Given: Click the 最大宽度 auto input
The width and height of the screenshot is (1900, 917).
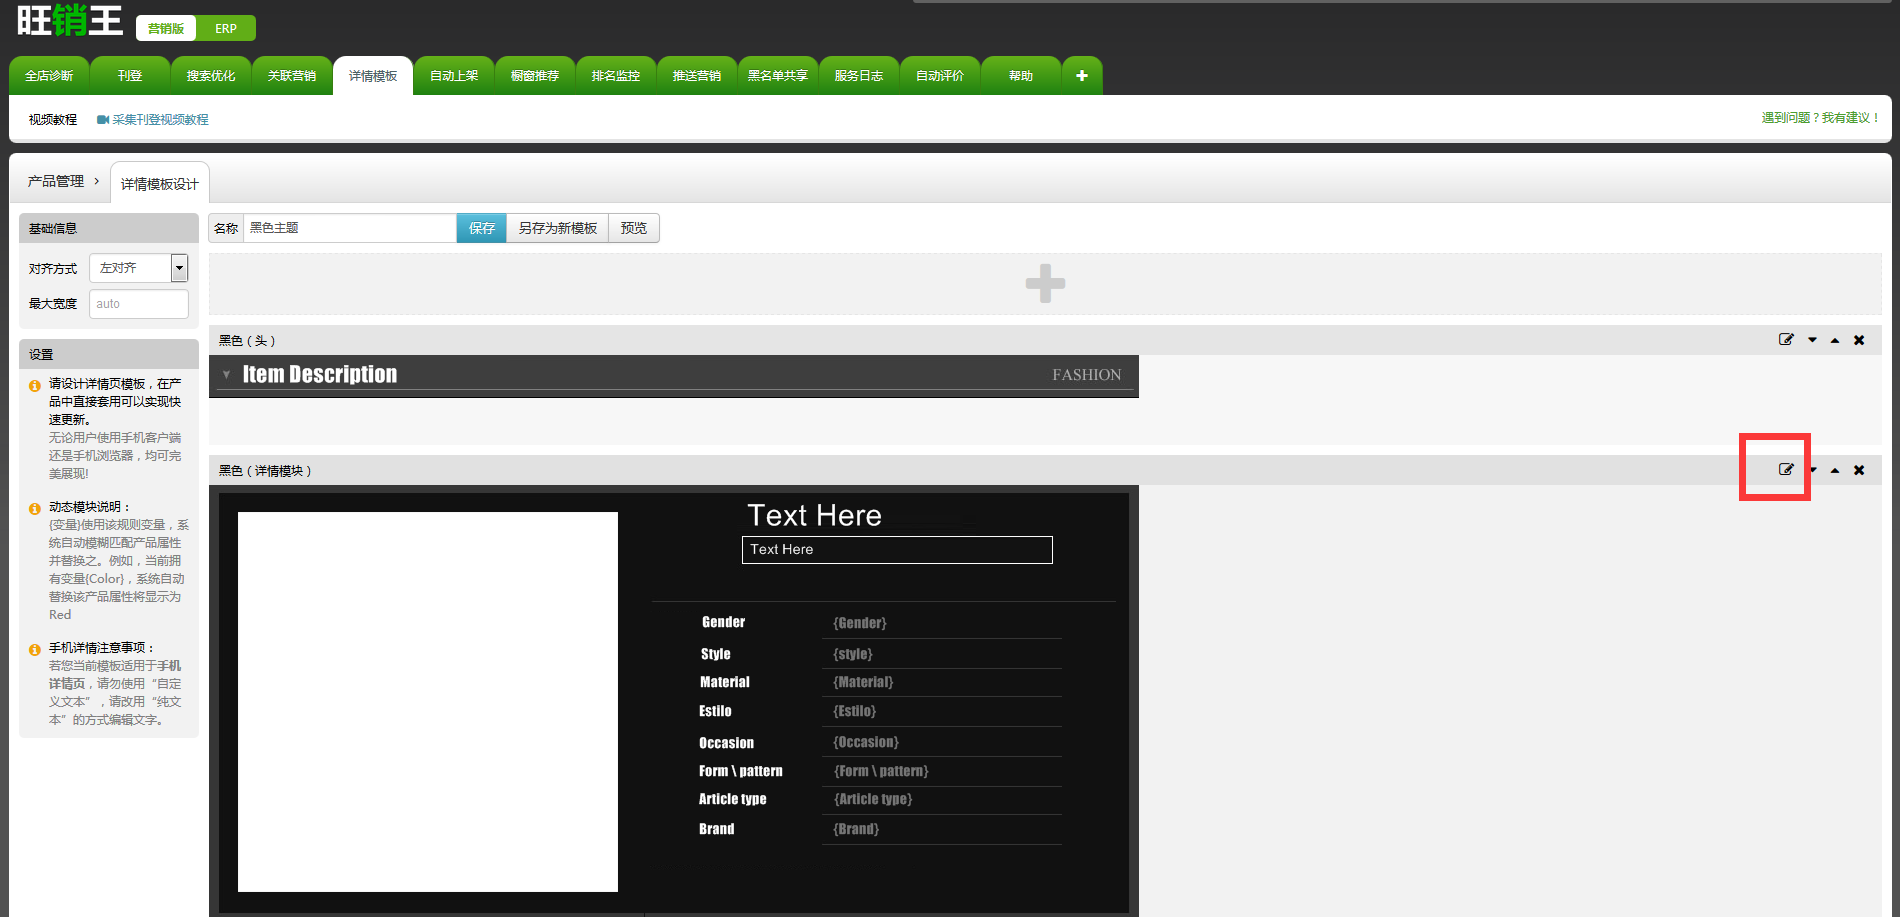Looking at the screenshot, I should pyautogui.click(x=139, y=304).
